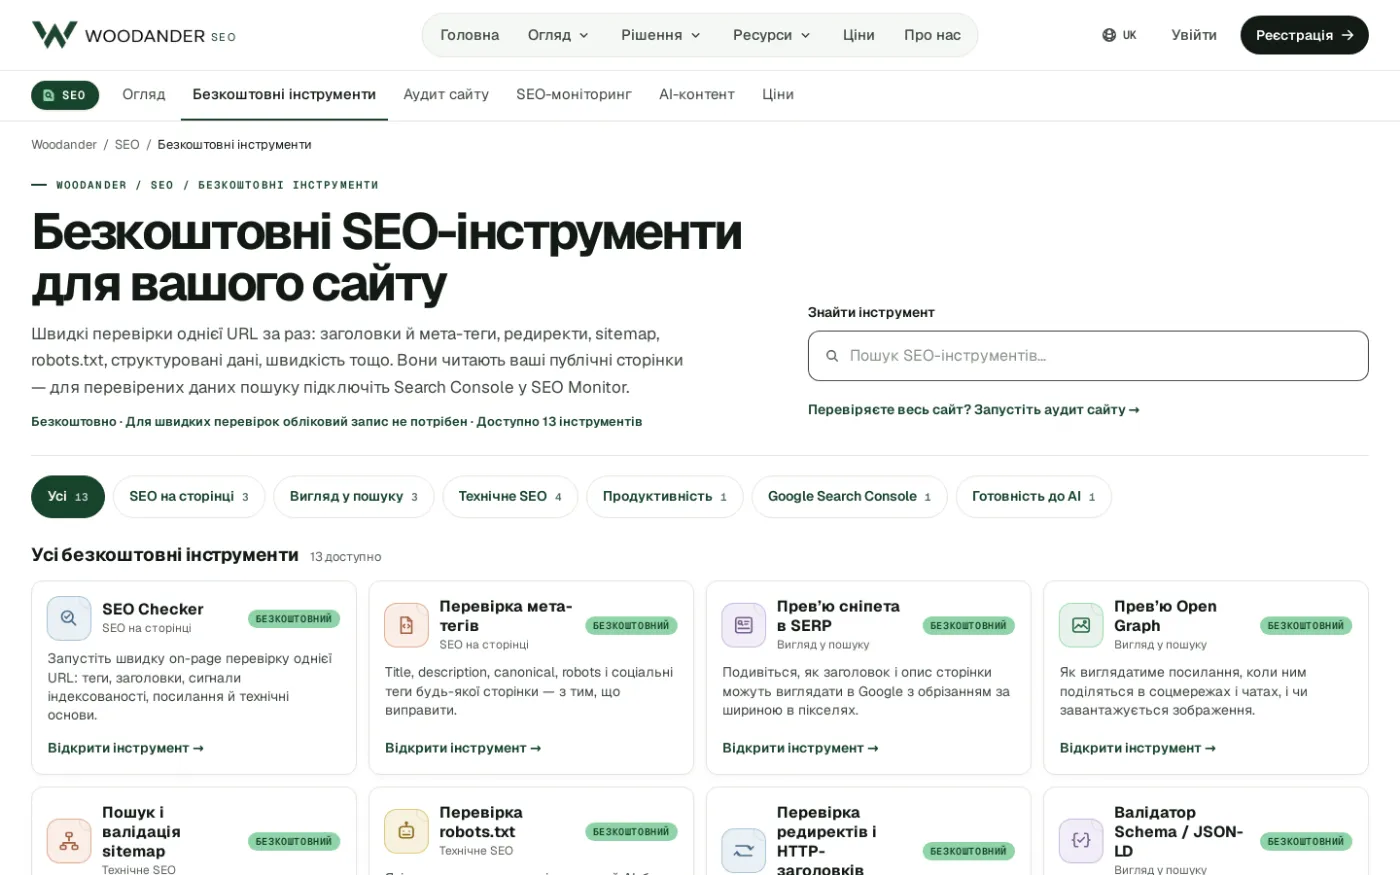Screen dimensions: 1400x875
Task: Click the Прев'ю сніпета в SERP icon
Action: pyautogui.click(x=743, y=625)
